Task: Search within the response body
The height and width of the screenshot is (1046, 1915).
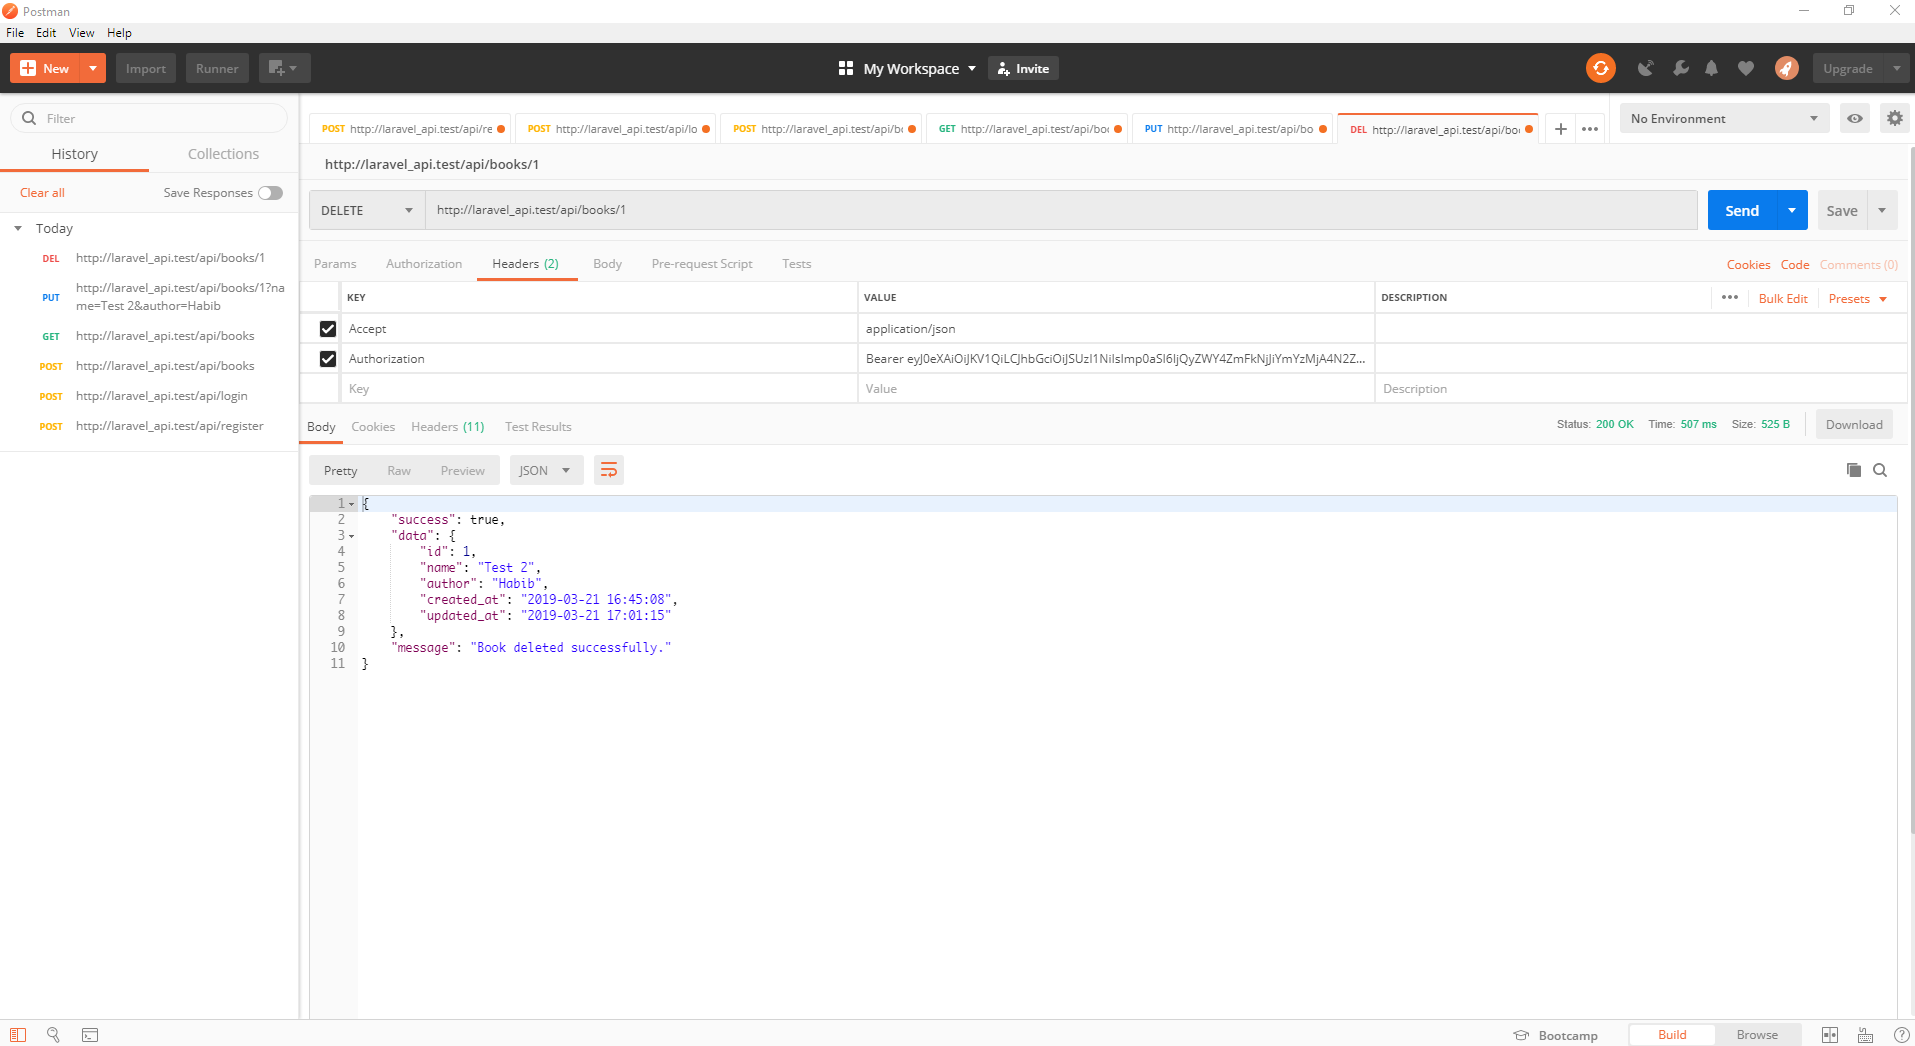Action: tap(1880, 470)
